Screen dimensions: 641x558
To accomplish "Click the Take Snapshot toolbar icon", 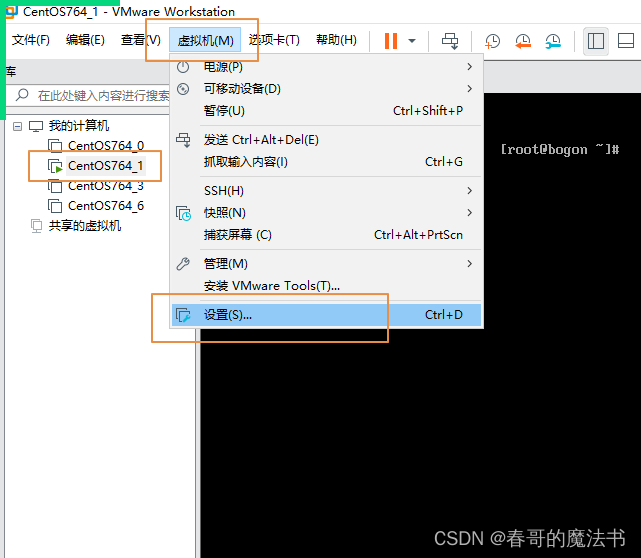I will click(x=492, y=41).
